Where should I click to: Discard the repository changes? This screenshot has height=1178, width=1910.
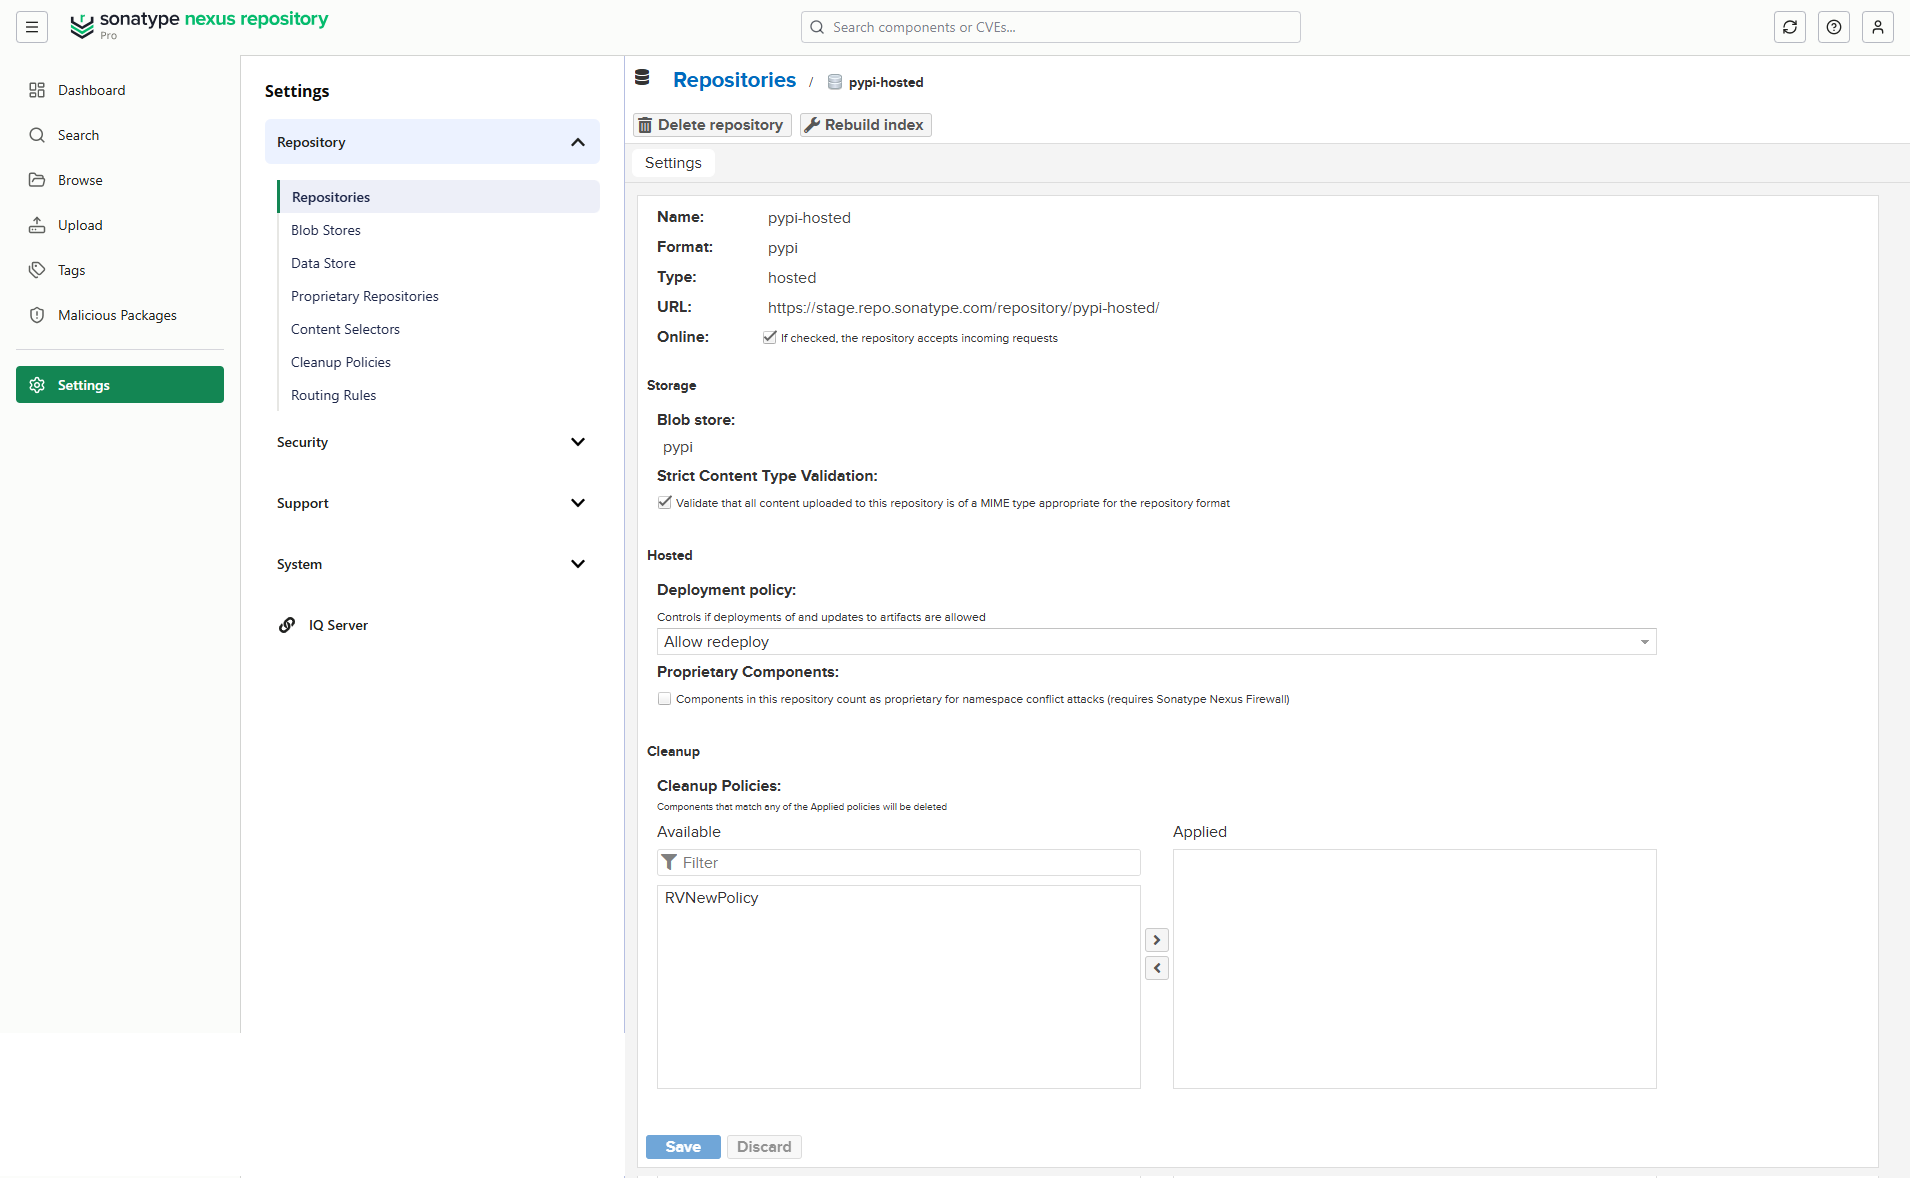(764, 1147)
